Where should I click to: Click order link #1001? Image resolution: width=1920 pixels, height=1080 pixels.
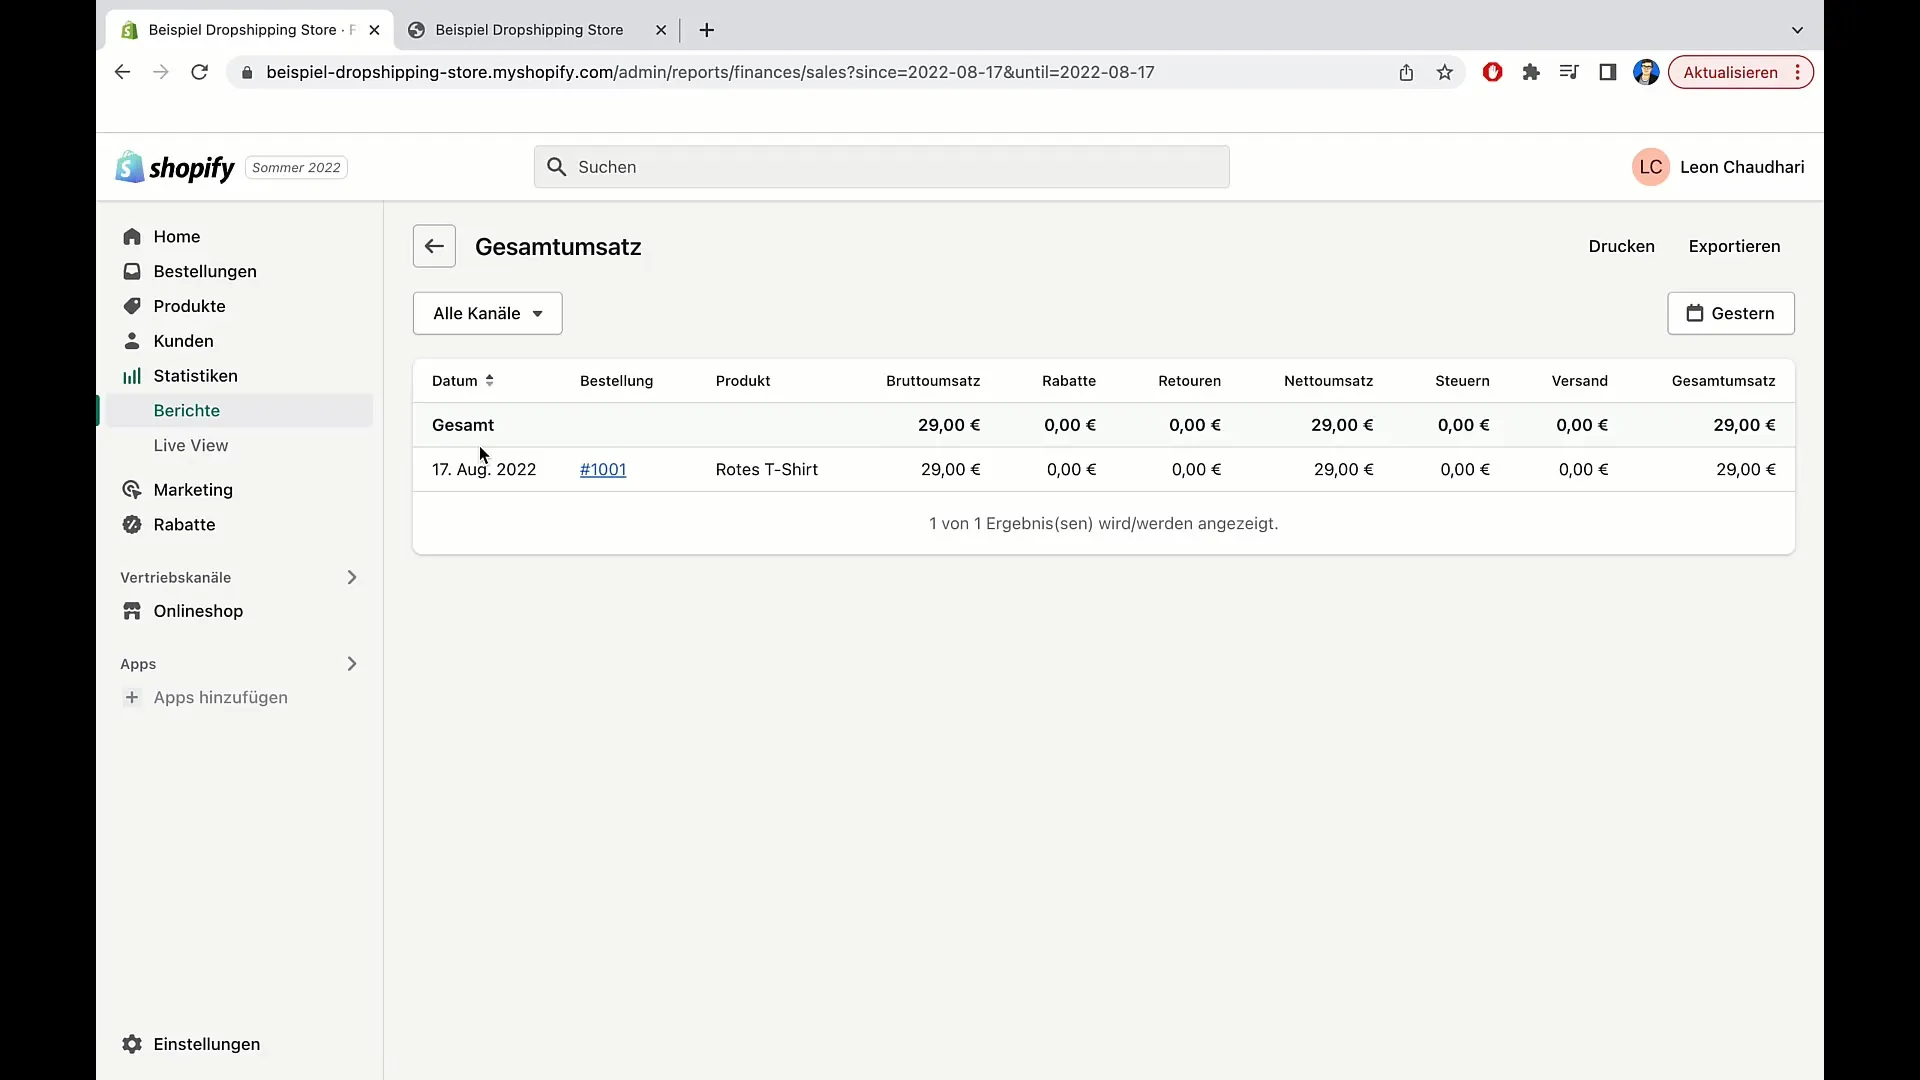(603, 469)
